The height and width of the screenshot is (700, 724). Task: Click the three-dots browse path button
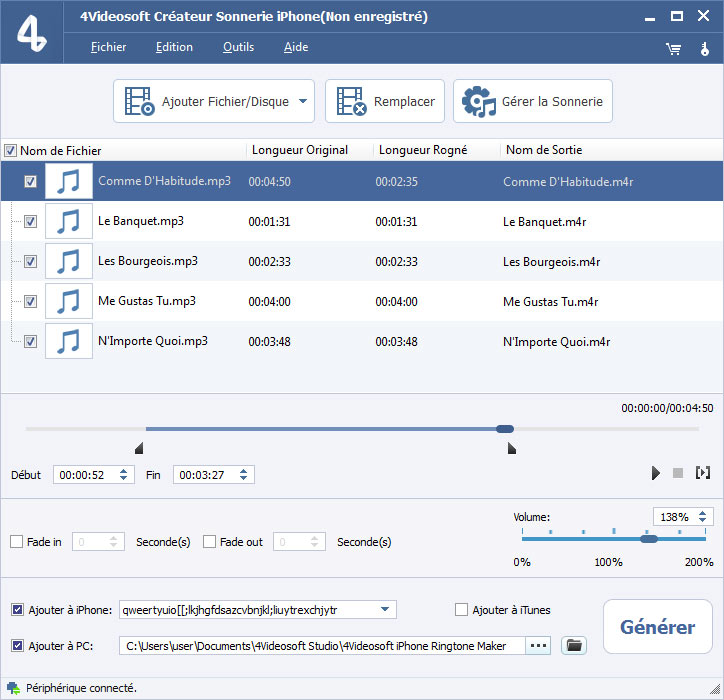[x=538, y=646]
